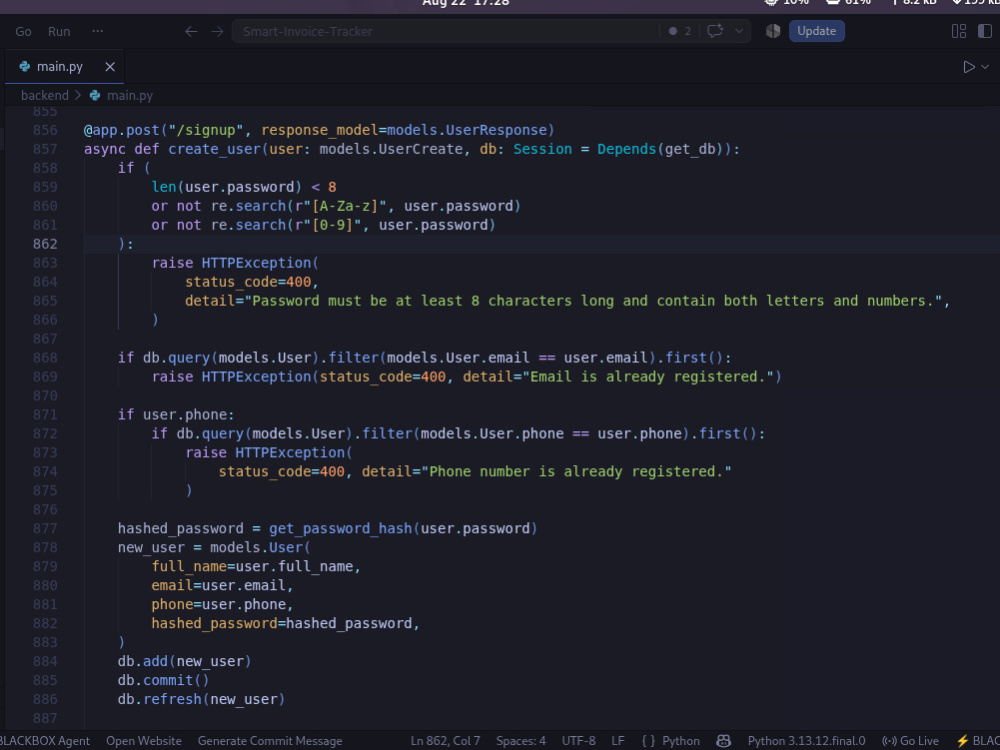This screenshot has width=1000, height=750.
Task: Click the unsaved changes dot indicator showing 2
Action: point(680,31)
